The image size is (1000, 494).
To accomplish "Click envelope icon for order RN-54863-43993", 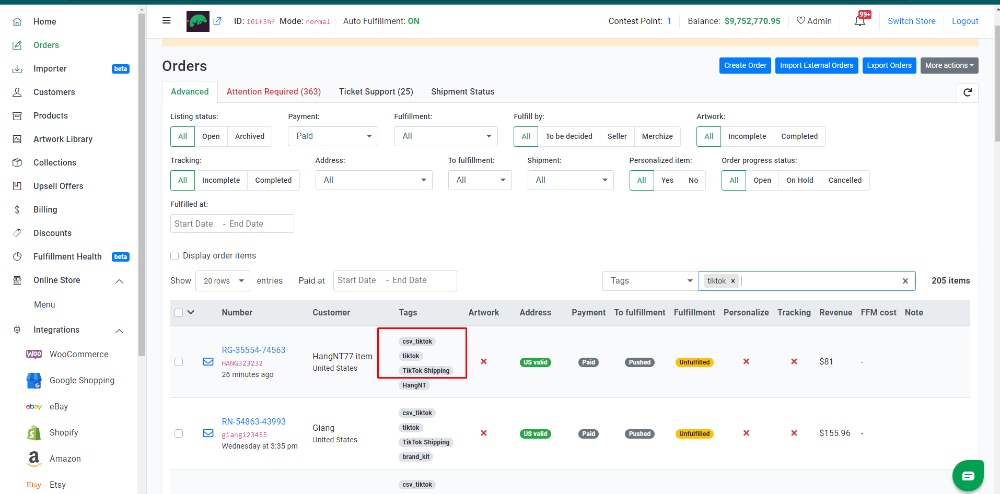I will coord(208,433).
